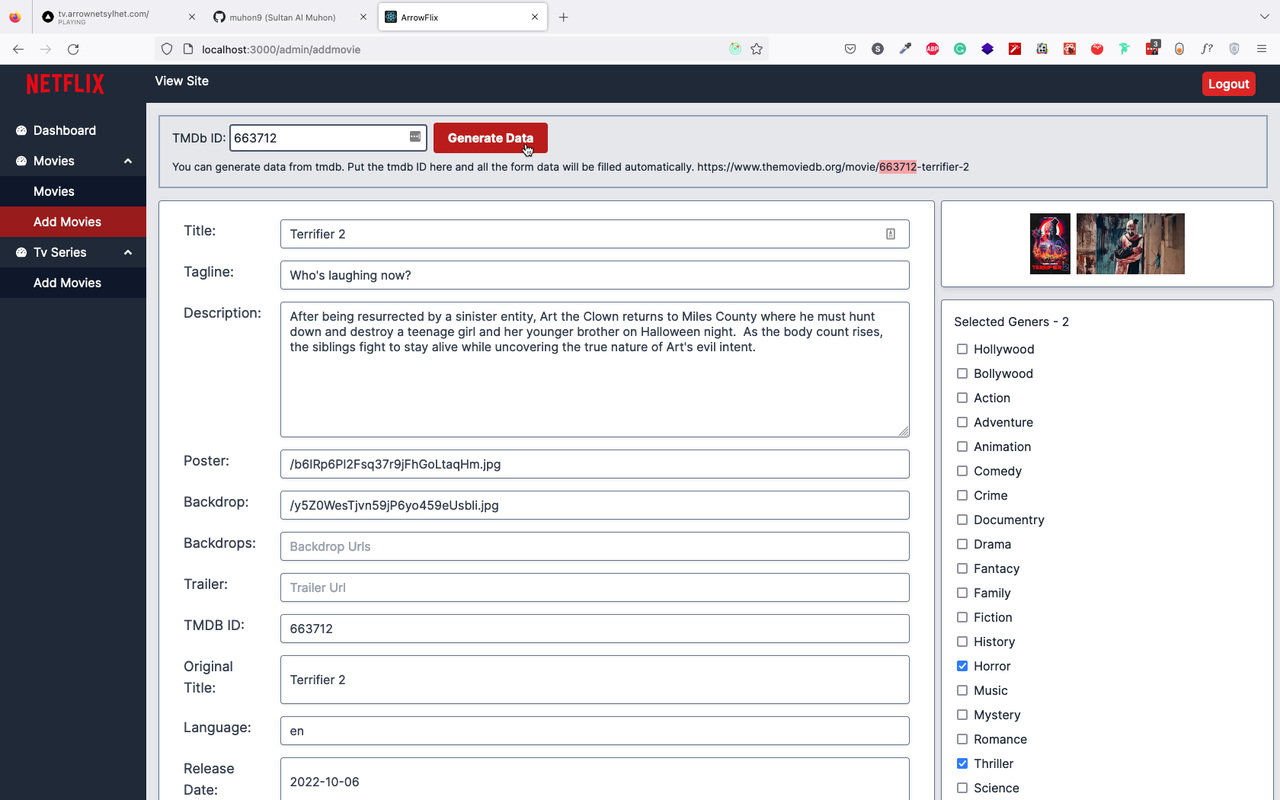Check the Hollywood genre
The image size is (1280, 800).
[962, 349]
